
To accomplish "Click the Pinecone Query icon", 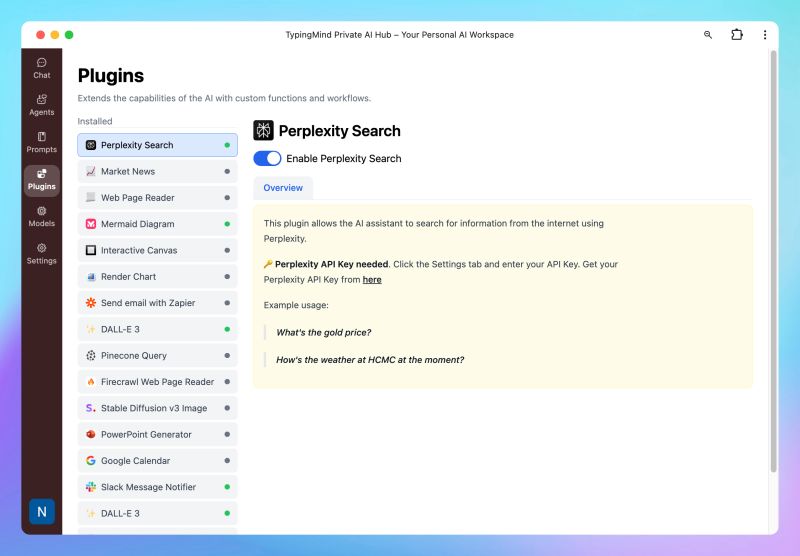I will (91, 356).
